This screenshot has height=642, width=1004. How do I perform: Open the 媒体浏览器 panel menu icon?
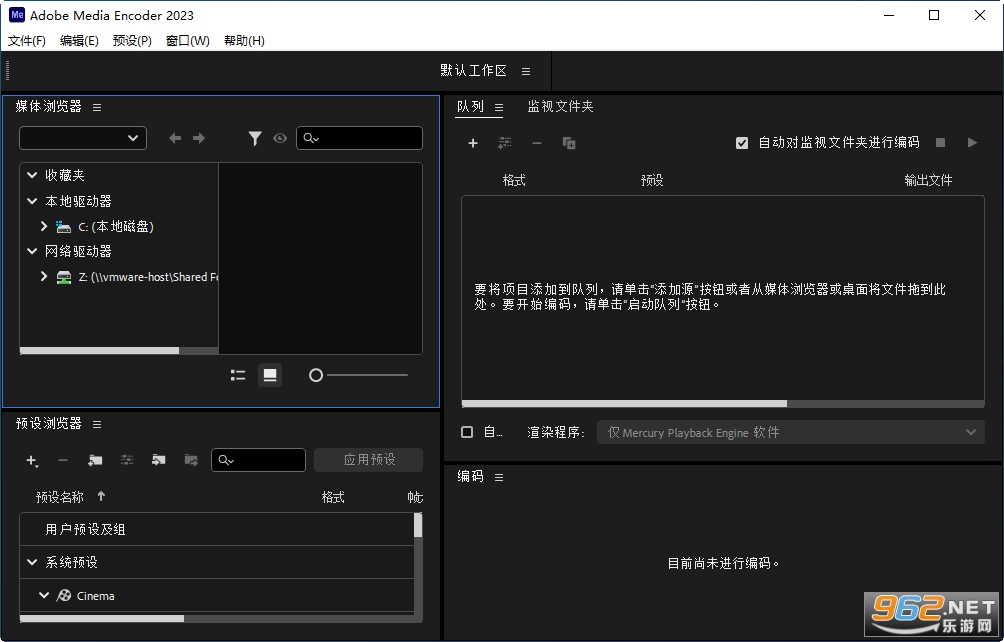click(97, 108)
